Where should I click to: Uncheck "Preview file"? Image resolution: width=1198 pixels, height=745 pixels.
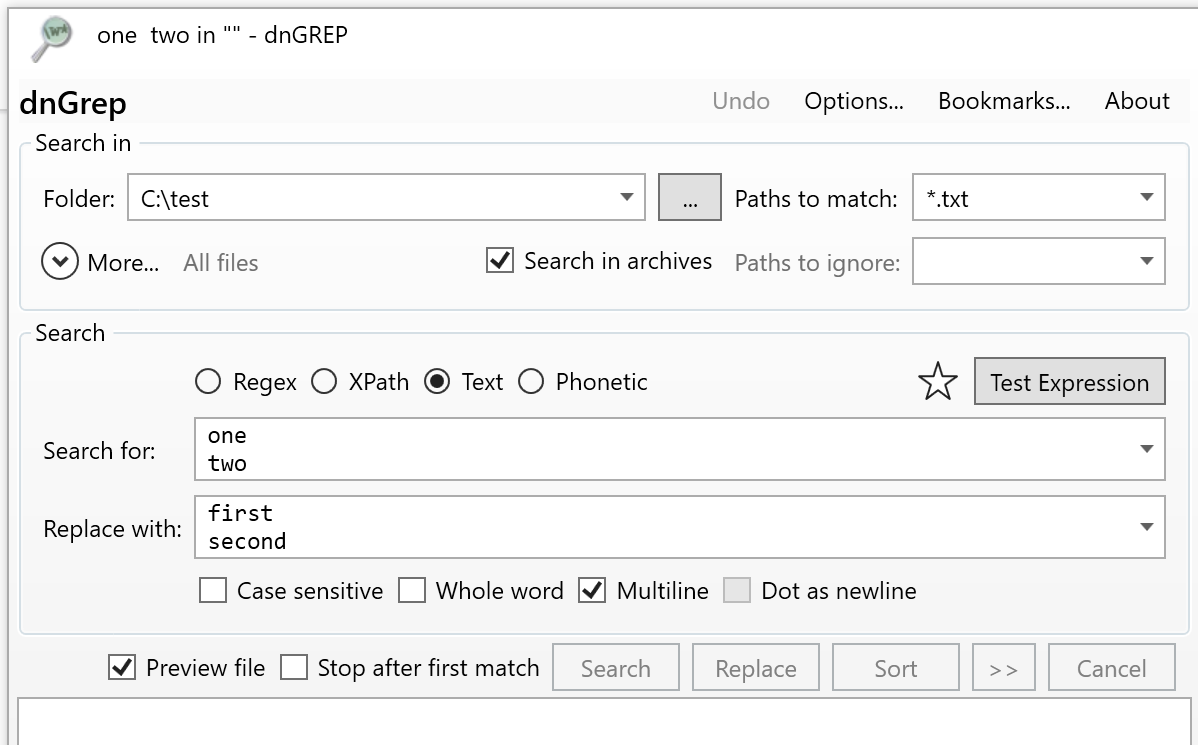click(x=123, y=667)
